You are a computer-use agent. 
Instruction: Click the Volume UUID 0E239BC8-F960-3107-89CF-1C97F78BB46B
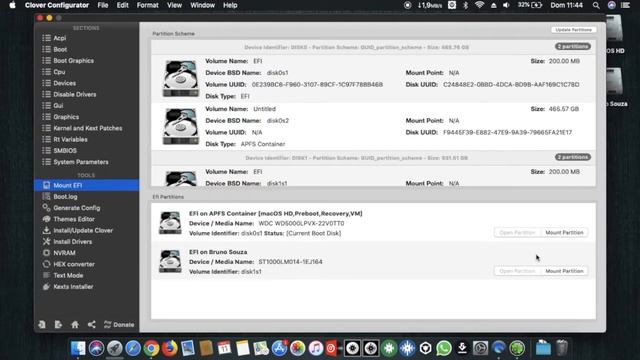tap(317, 84)
